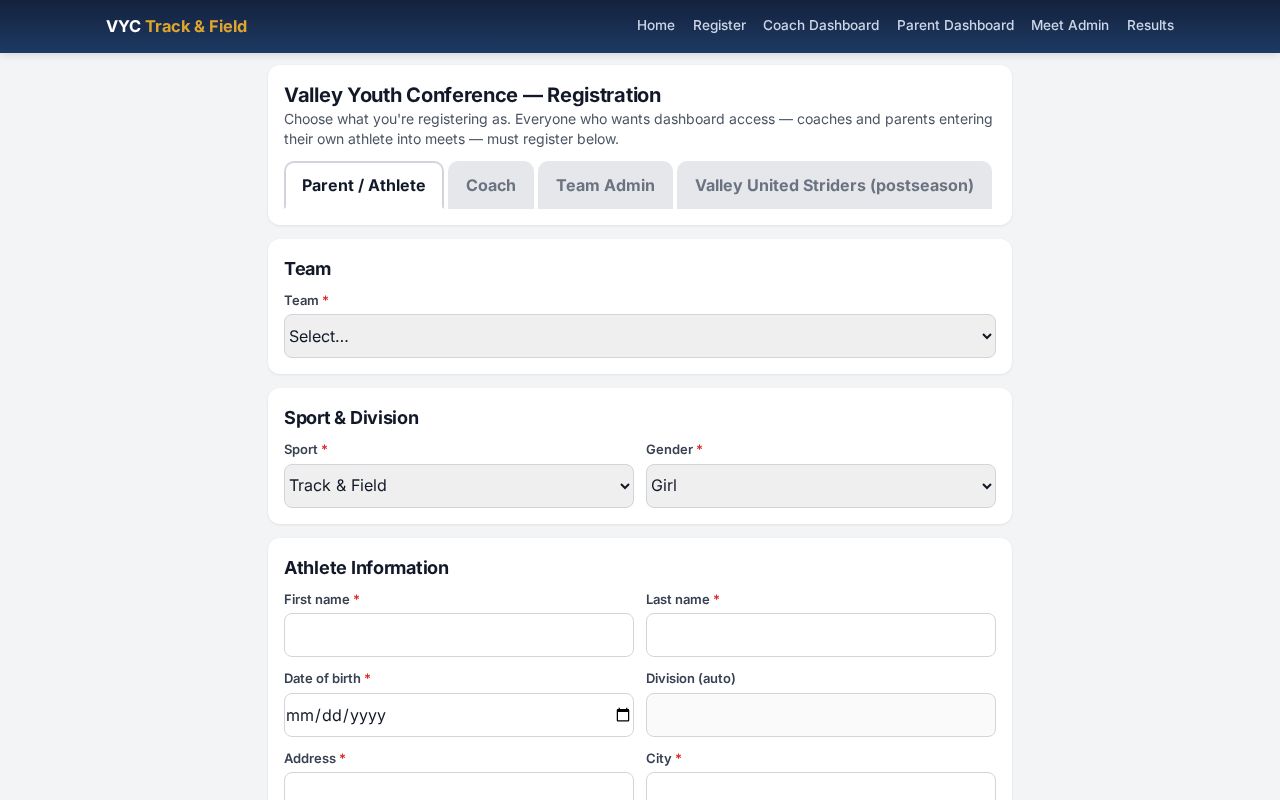Select the Team Admin tab
Screen dimensions: 1280x800
coord(605,185)
